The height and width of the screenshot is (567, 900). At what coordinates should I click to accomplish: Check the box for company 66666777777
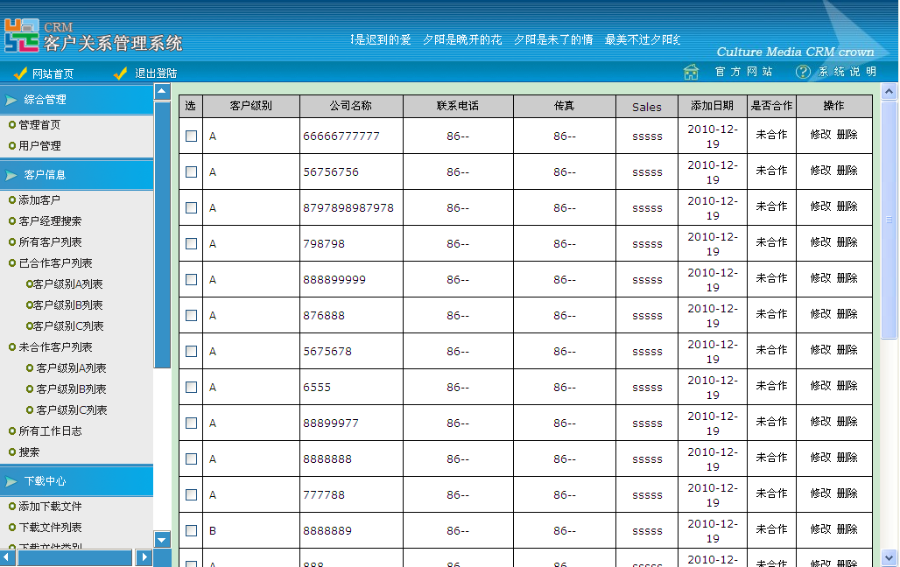[x=191, y=136]
